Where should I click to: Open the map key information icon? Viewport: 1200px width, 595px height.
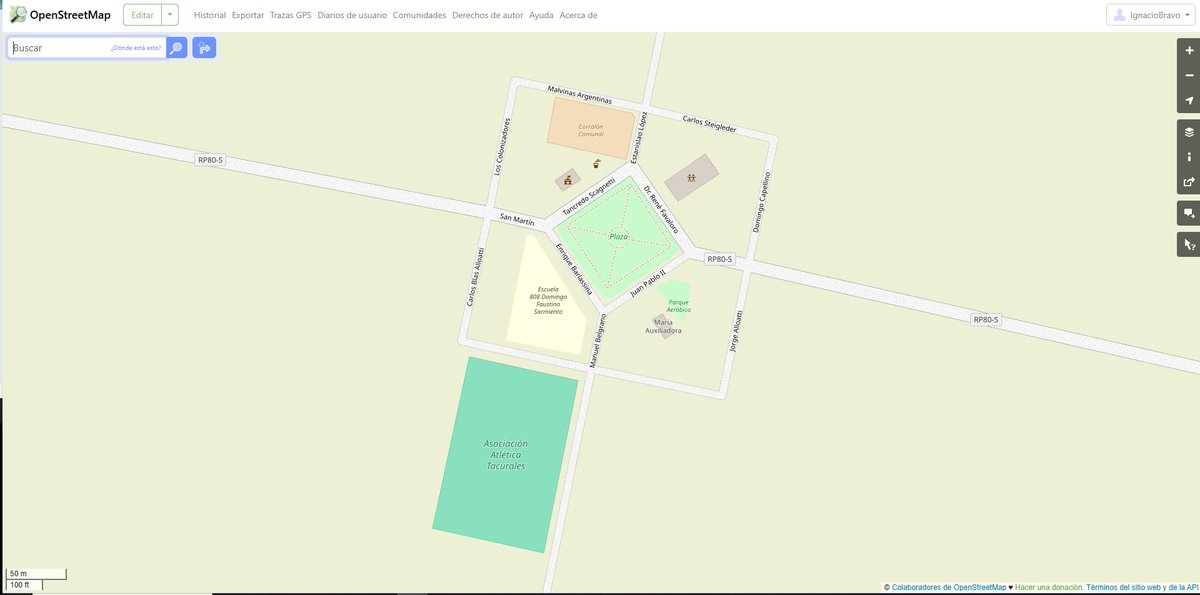tap(1188, 157)
